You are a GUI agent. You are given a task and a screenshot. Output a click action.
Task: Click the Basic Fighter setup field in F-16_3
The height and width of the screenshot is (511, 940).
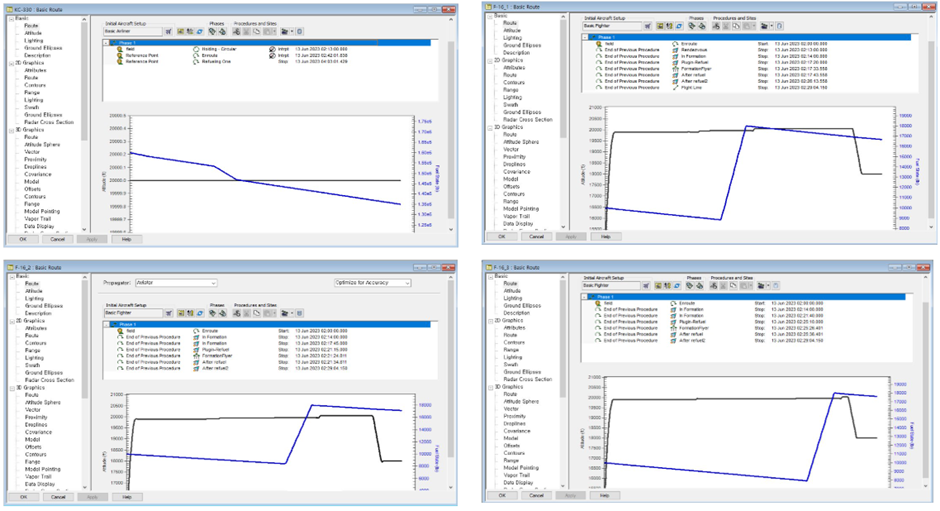tap(611, 285)
